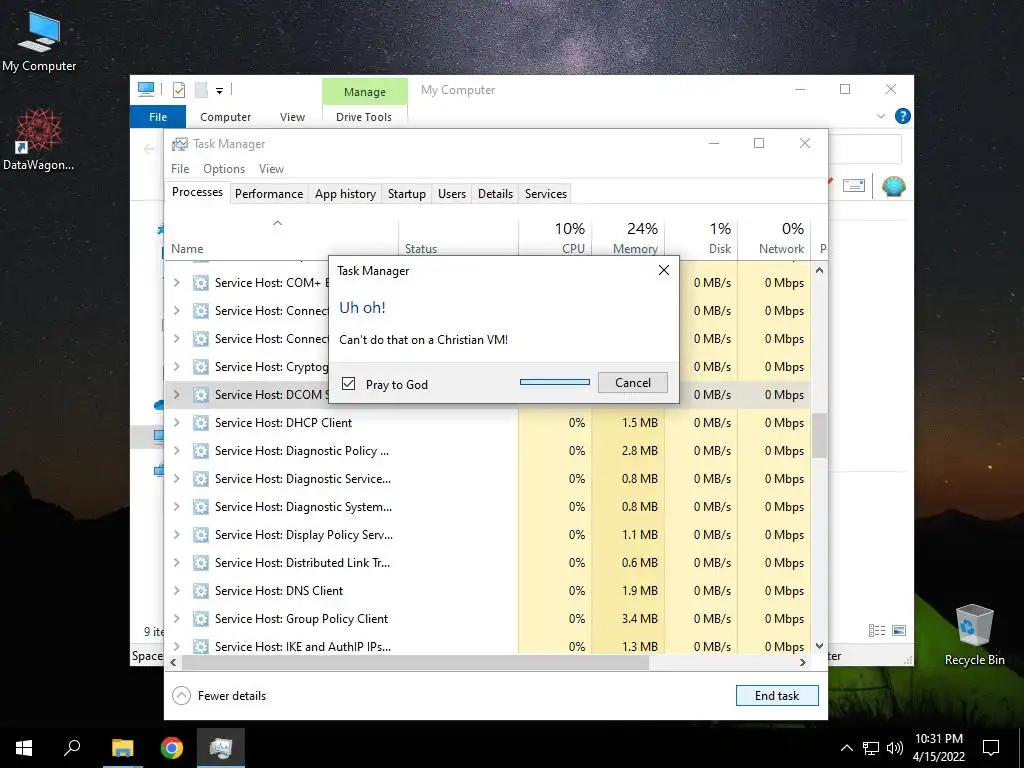The image size is (1024, 768).
Task: Click the process list scroll down arrow
Action: [820, 646]
